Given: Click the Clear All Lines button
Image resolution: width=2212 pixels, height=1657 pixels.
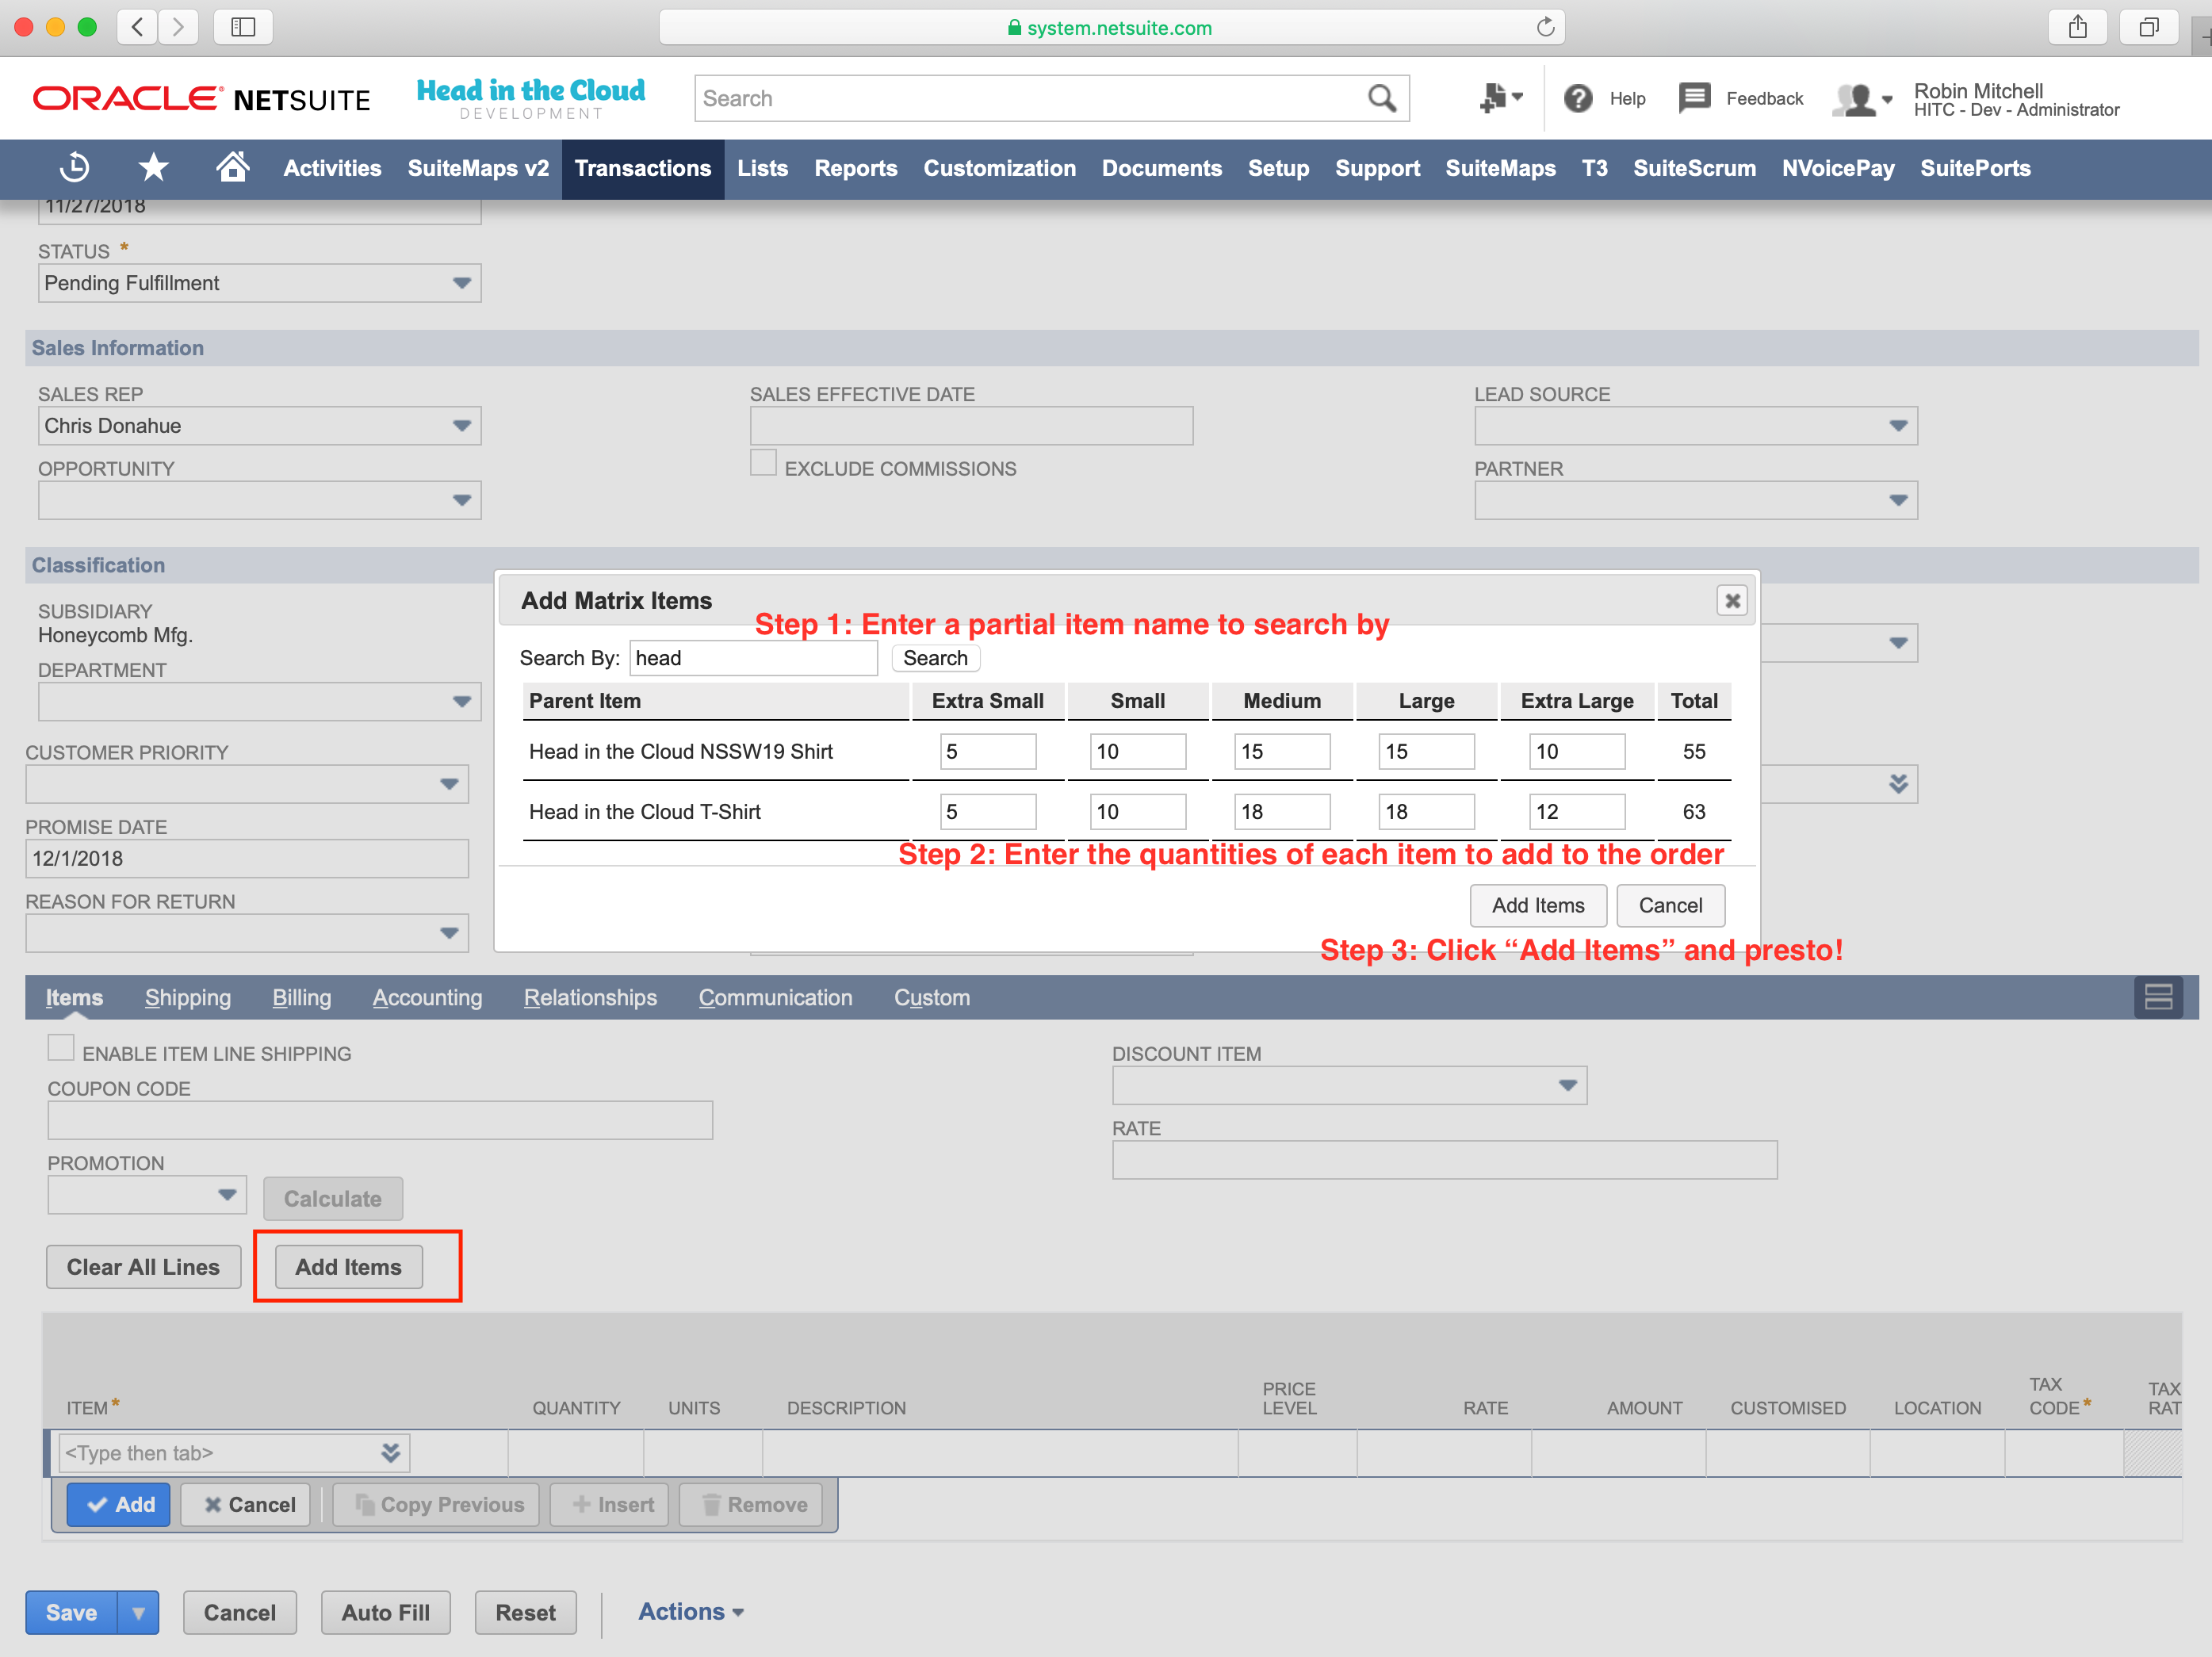Looking at the screenshot, I should tap(143, 1266).
